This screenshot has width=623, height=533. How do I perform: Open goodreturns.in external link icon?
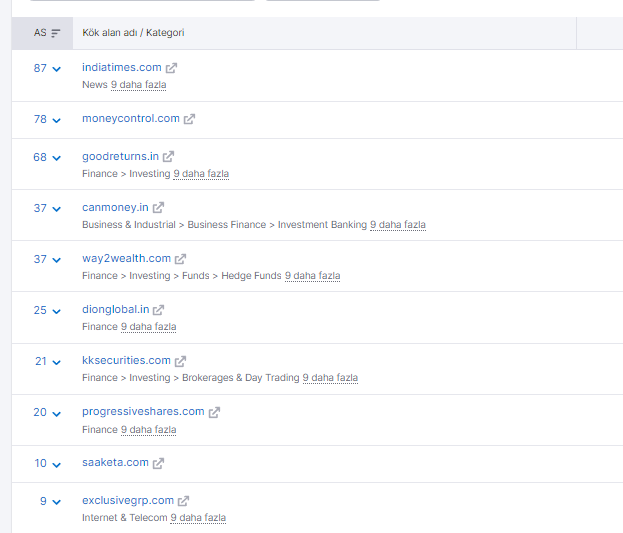168,157
